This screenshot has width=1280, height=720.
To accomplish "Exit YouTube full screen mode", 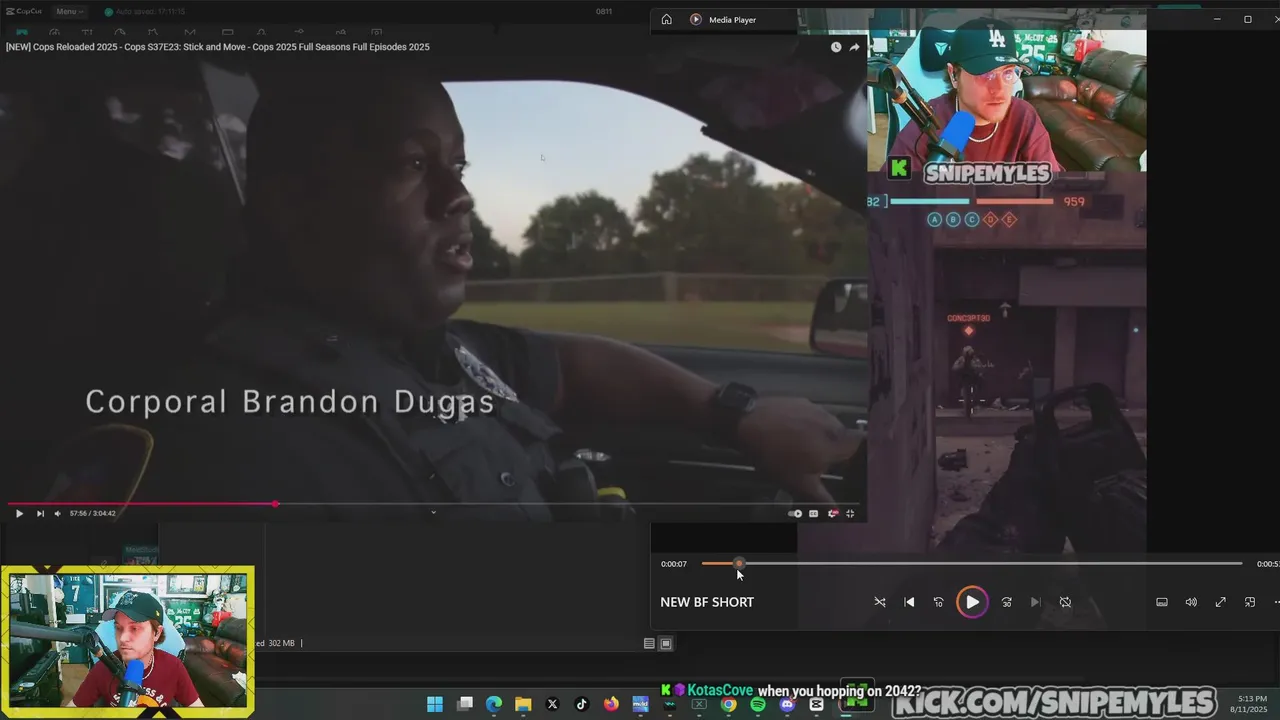I will tap(850, 513).
